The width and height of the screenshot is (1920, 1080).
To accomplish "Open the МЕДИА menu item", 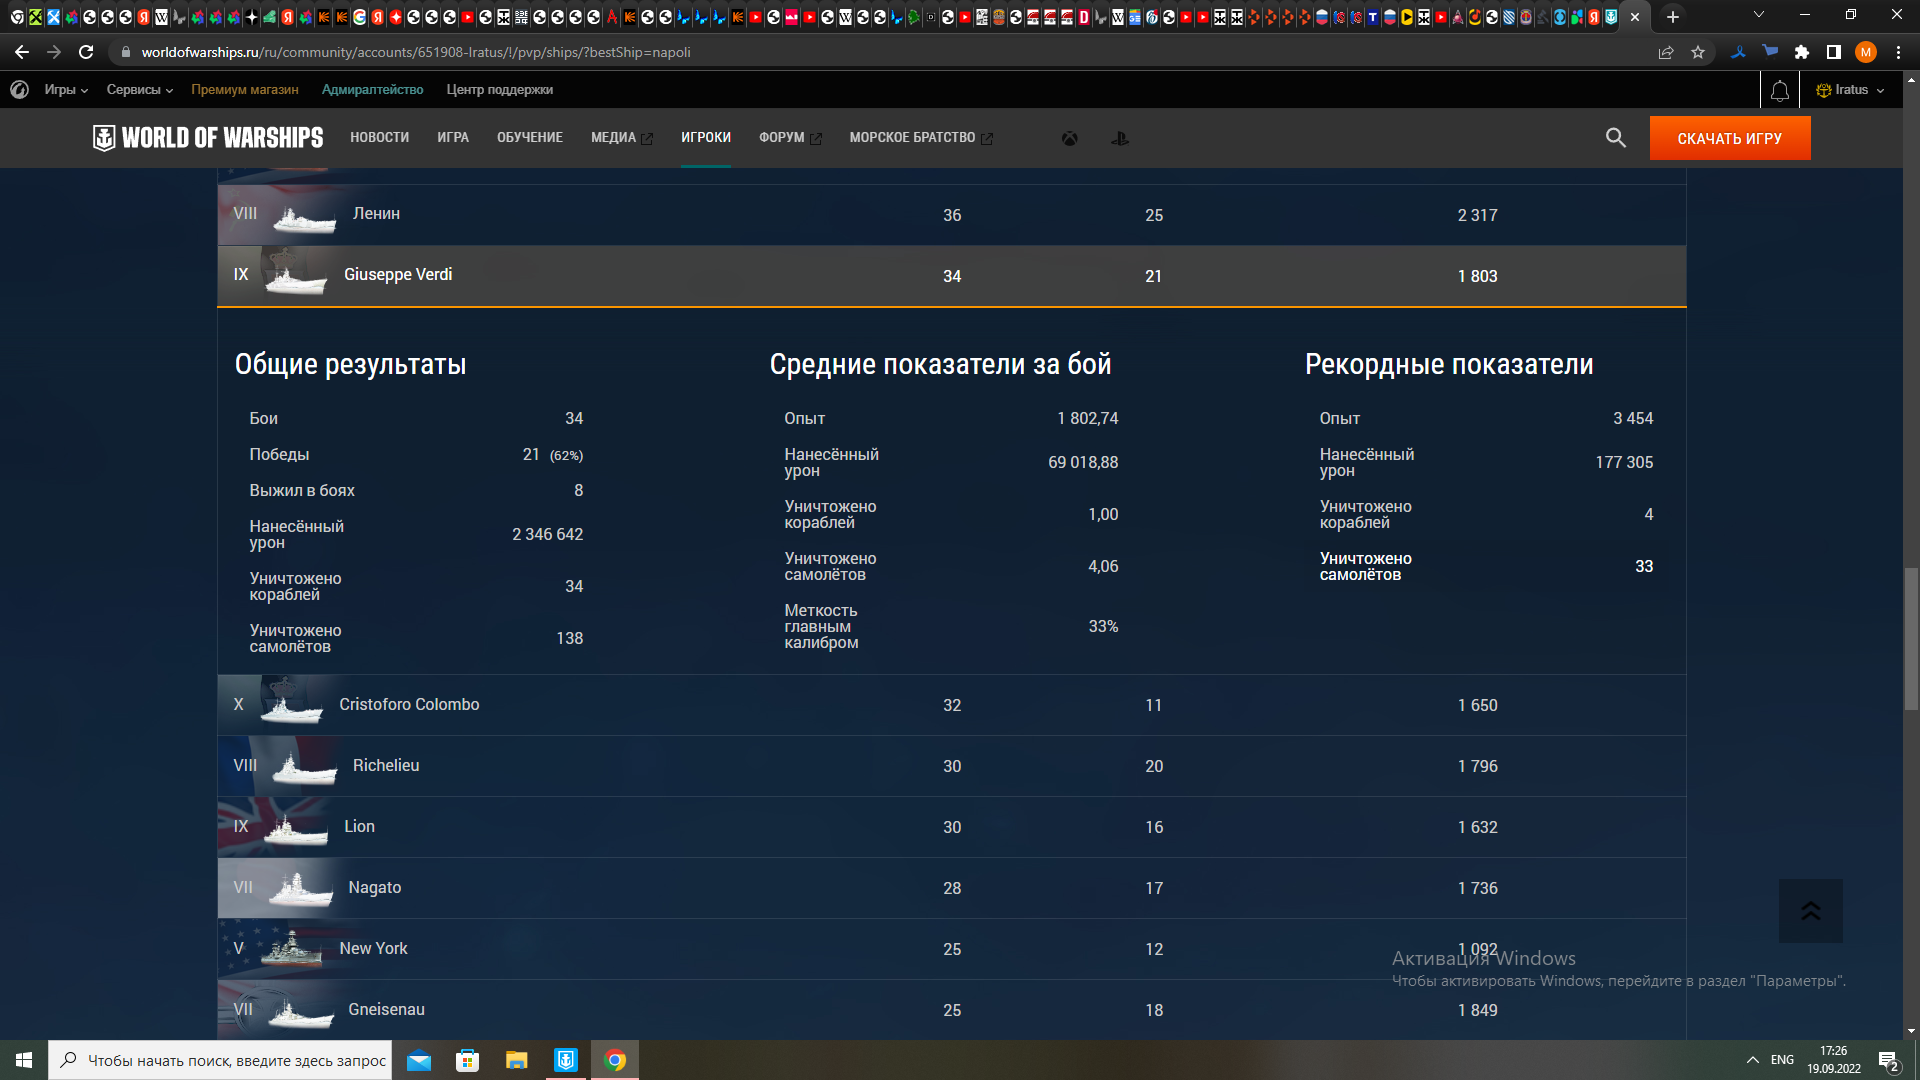I will coord(621,138).
